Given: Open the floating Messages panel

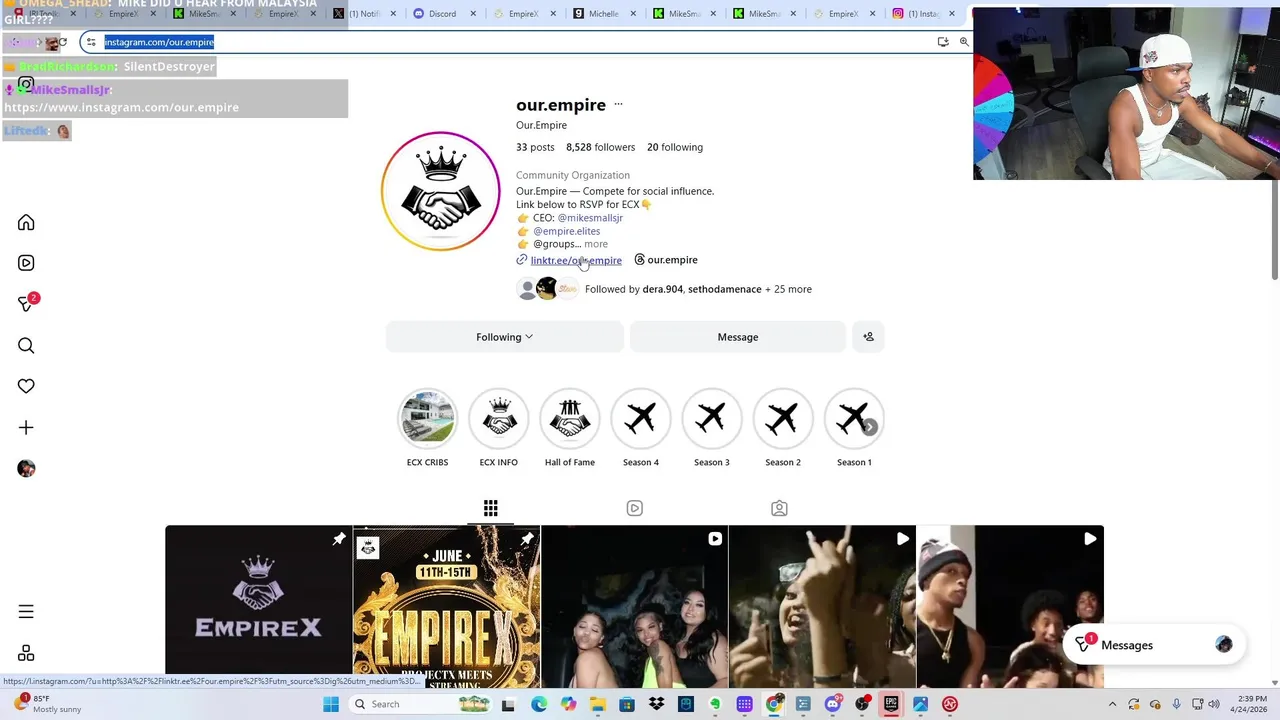Looking at the screenshot, I should click(x=1153, y=645).
